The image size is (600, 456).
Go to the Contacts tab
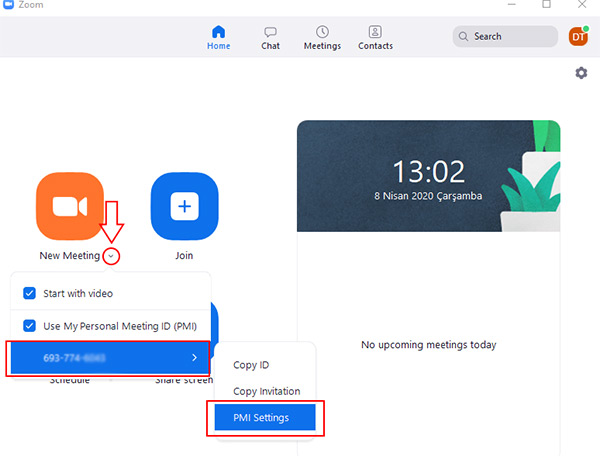coord(375,37)
